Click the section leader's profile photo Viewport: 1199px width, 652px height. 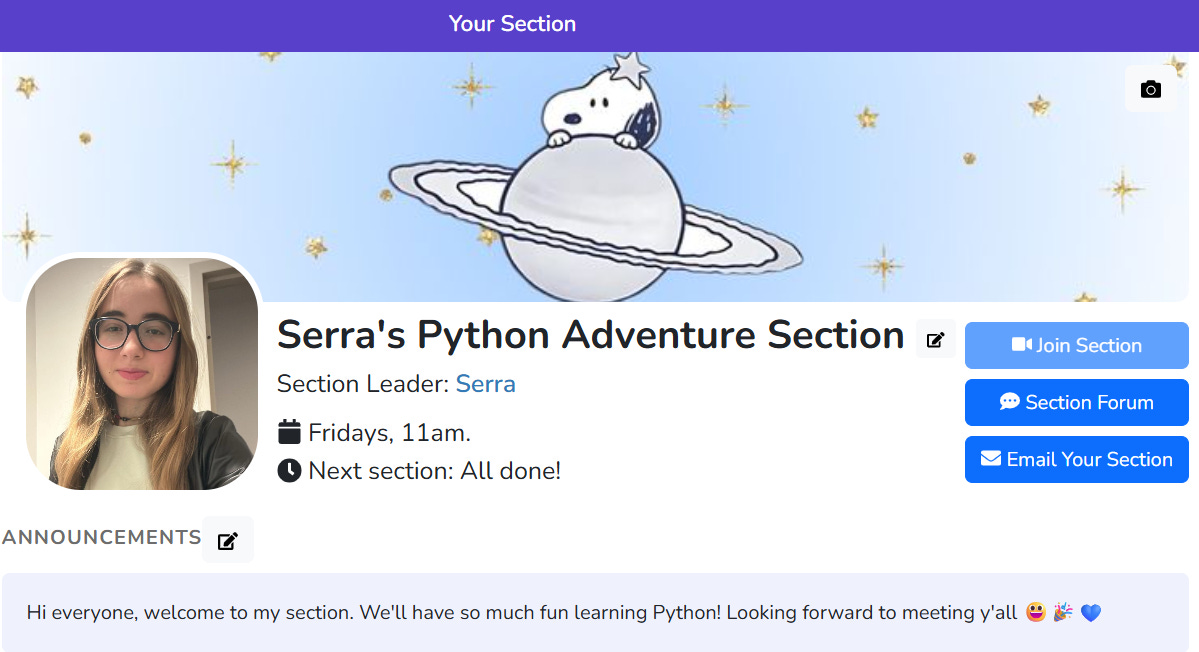[x=141, y=373]
